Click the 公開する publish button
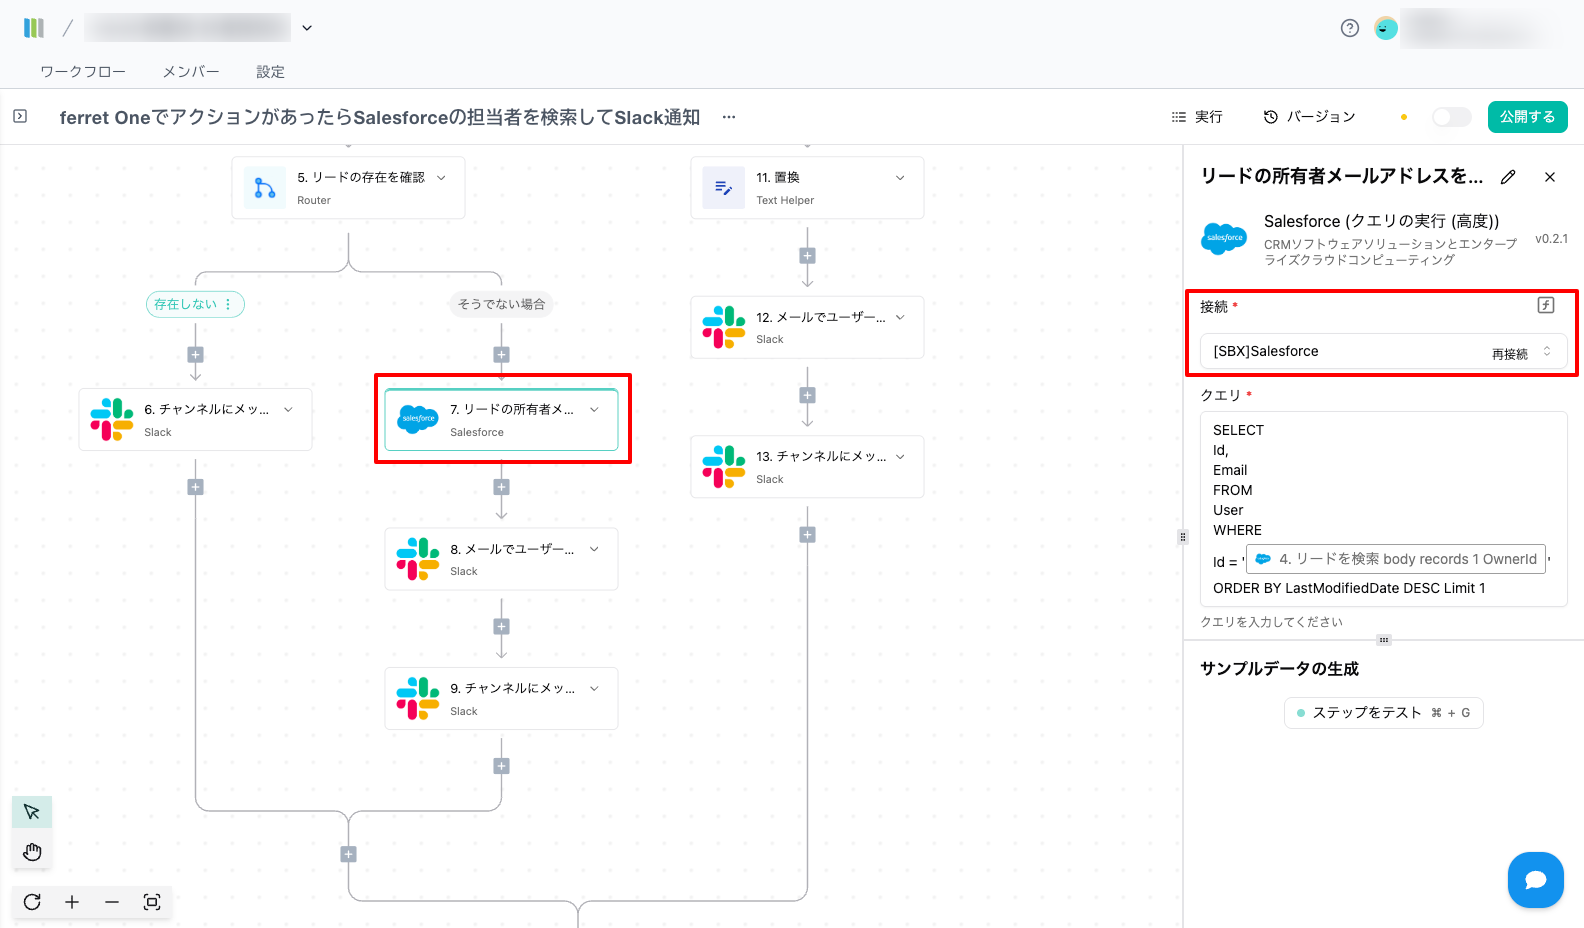The width and height of the screenshot is (1584, 928). pos(1528,117)
